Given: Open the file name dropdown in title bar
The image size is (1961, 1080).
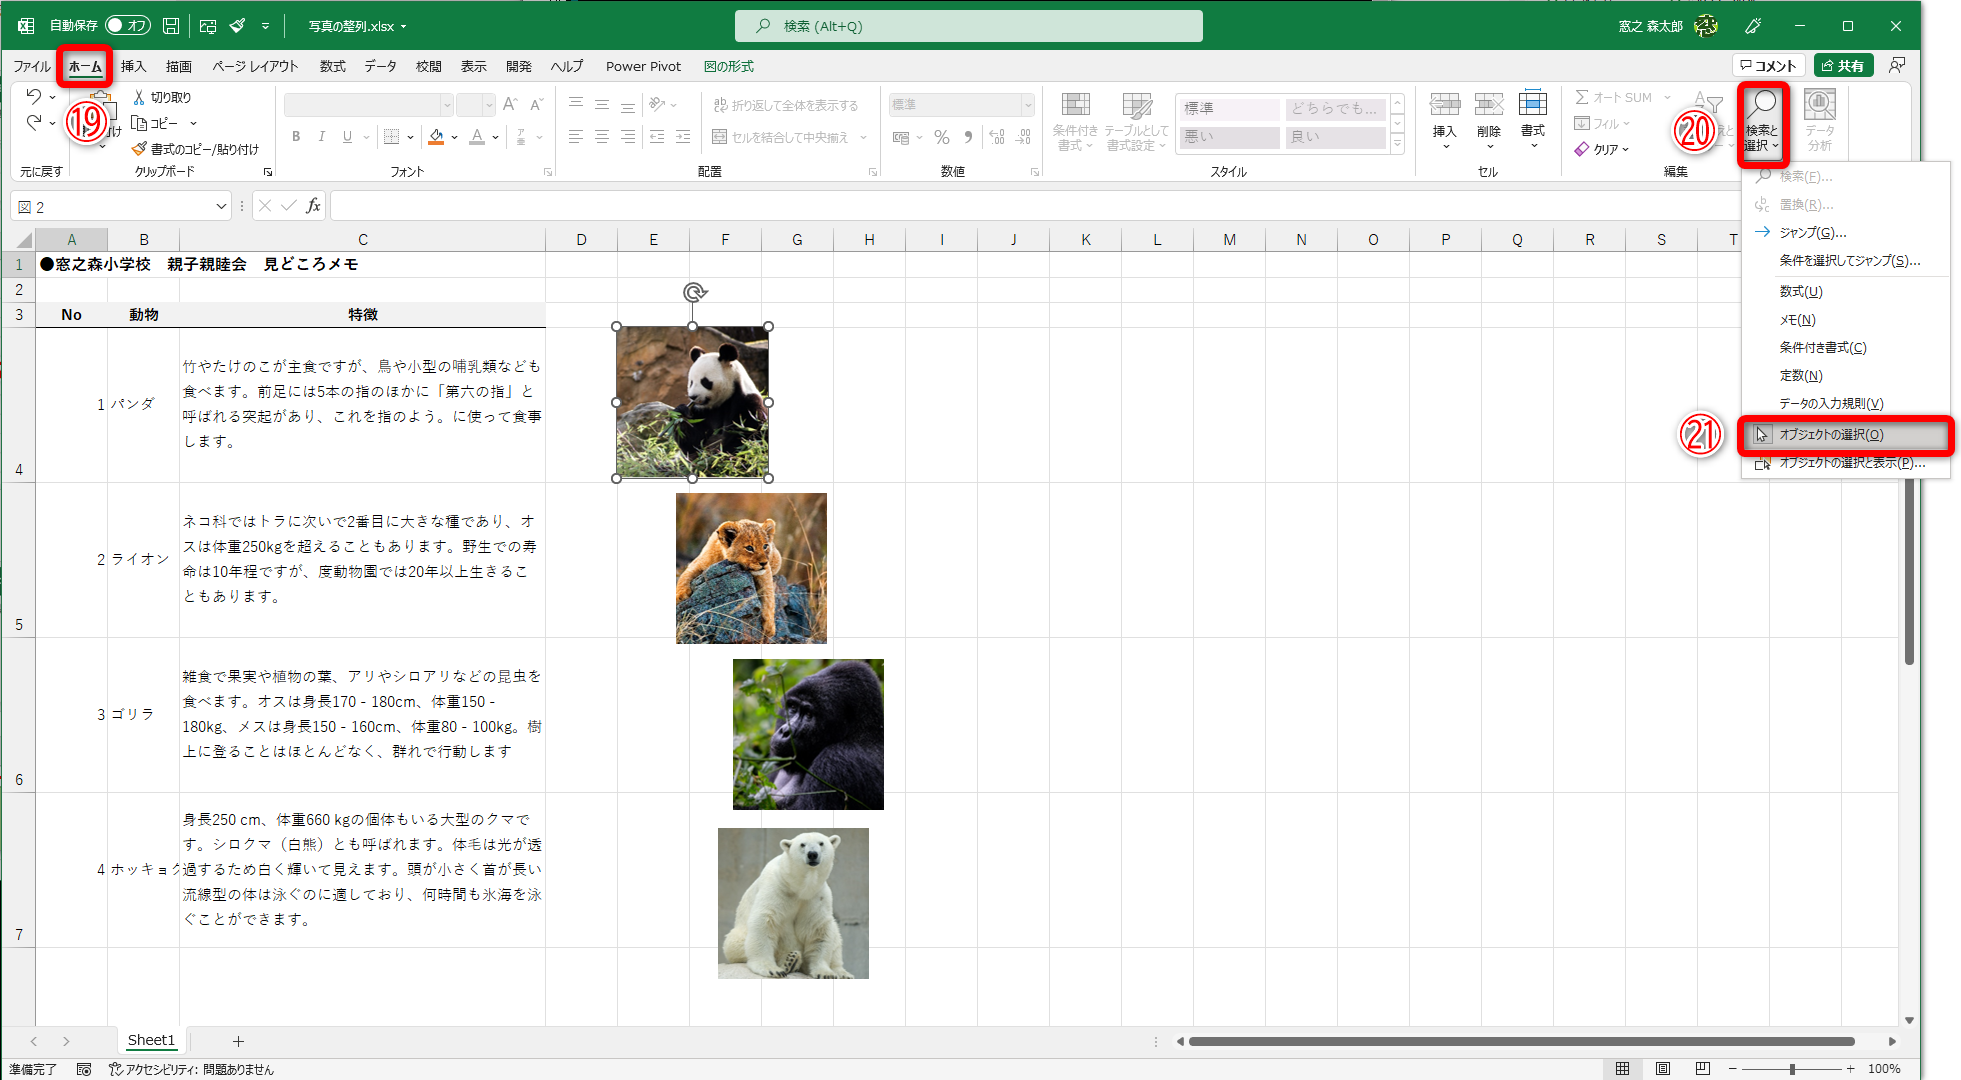Looking at the screenshot, I should click(x=403, y=27).
